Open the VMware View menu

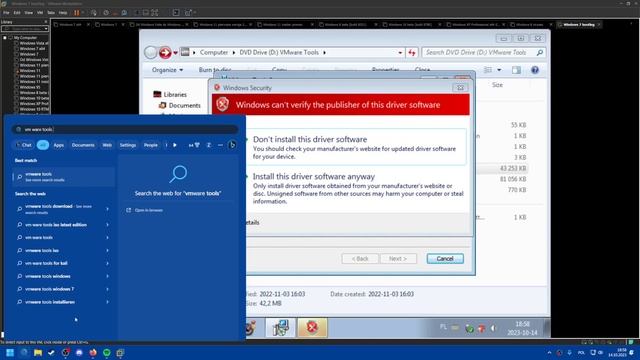click(29, 13)
